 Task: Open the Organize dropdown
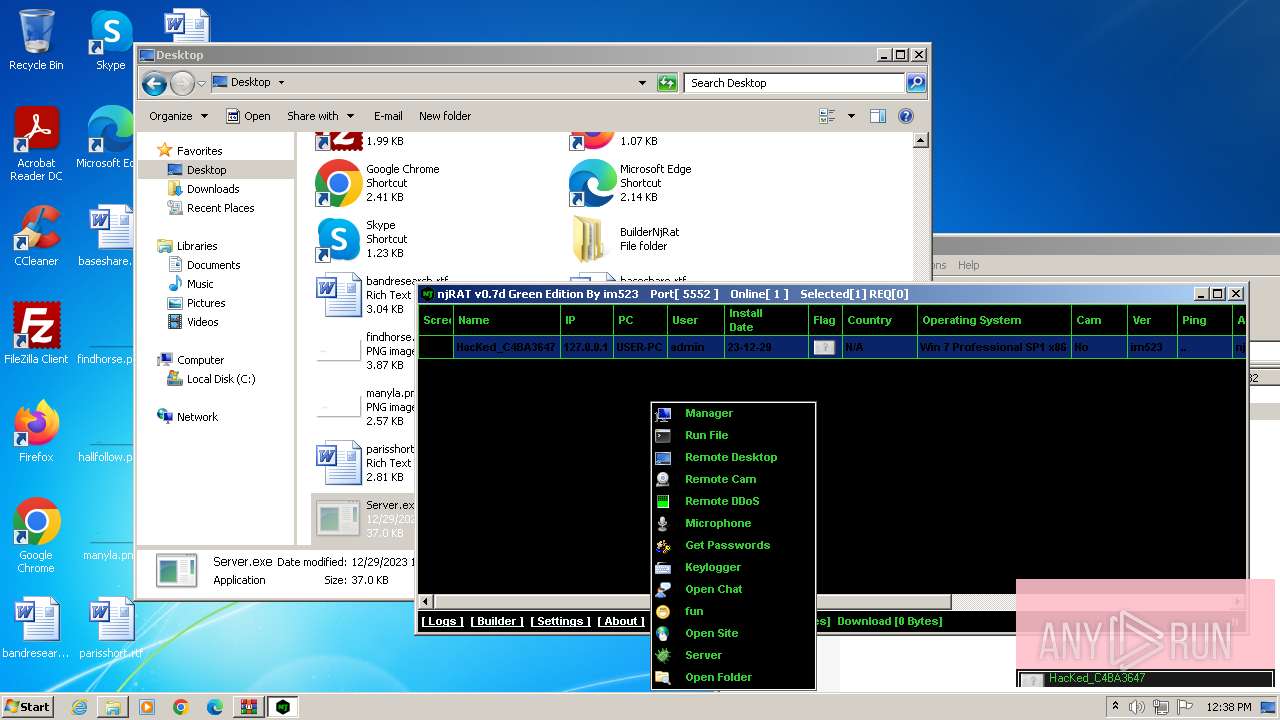pos(178,116)
